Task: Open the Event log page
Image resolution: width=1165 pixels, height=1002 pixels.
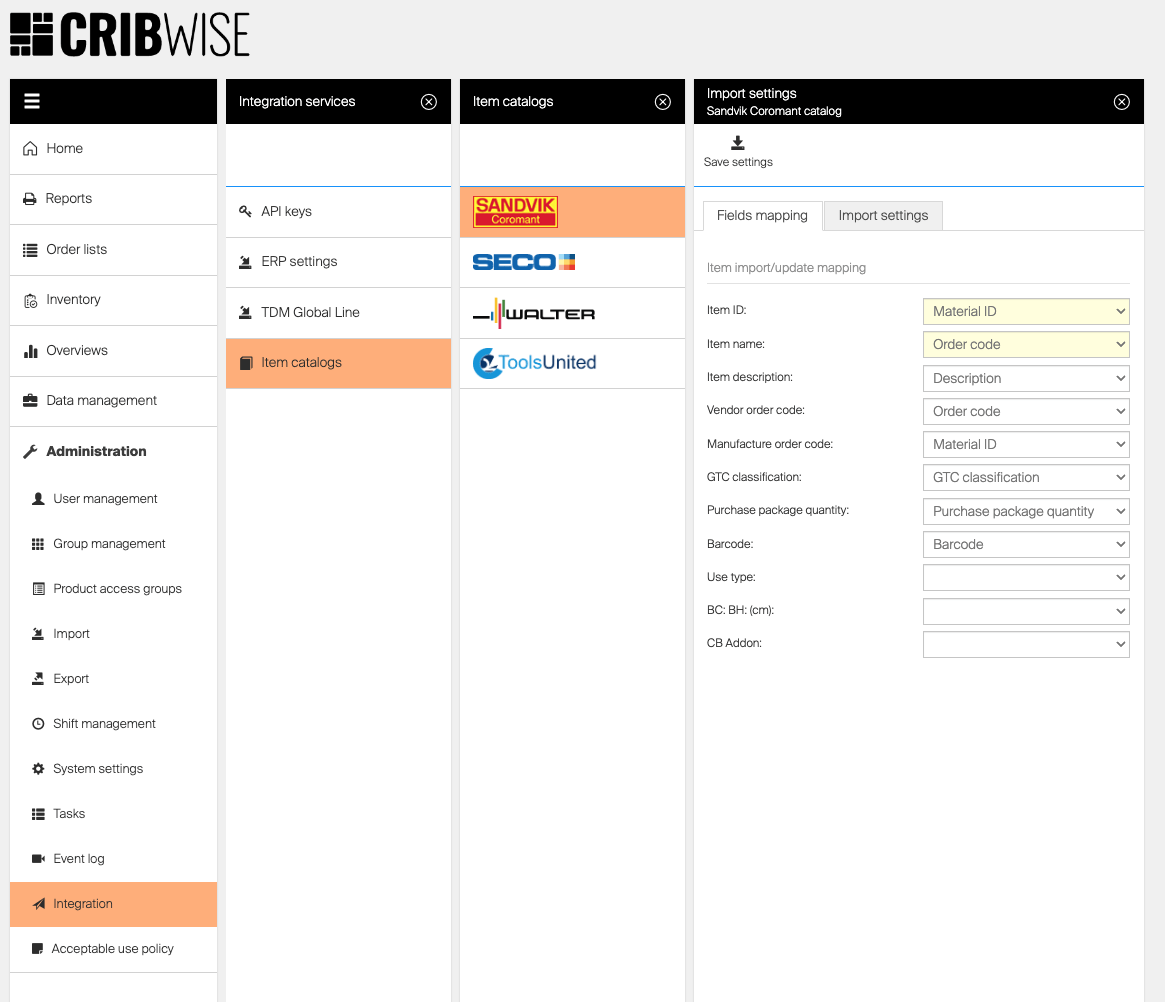Action: coord(79,858)
